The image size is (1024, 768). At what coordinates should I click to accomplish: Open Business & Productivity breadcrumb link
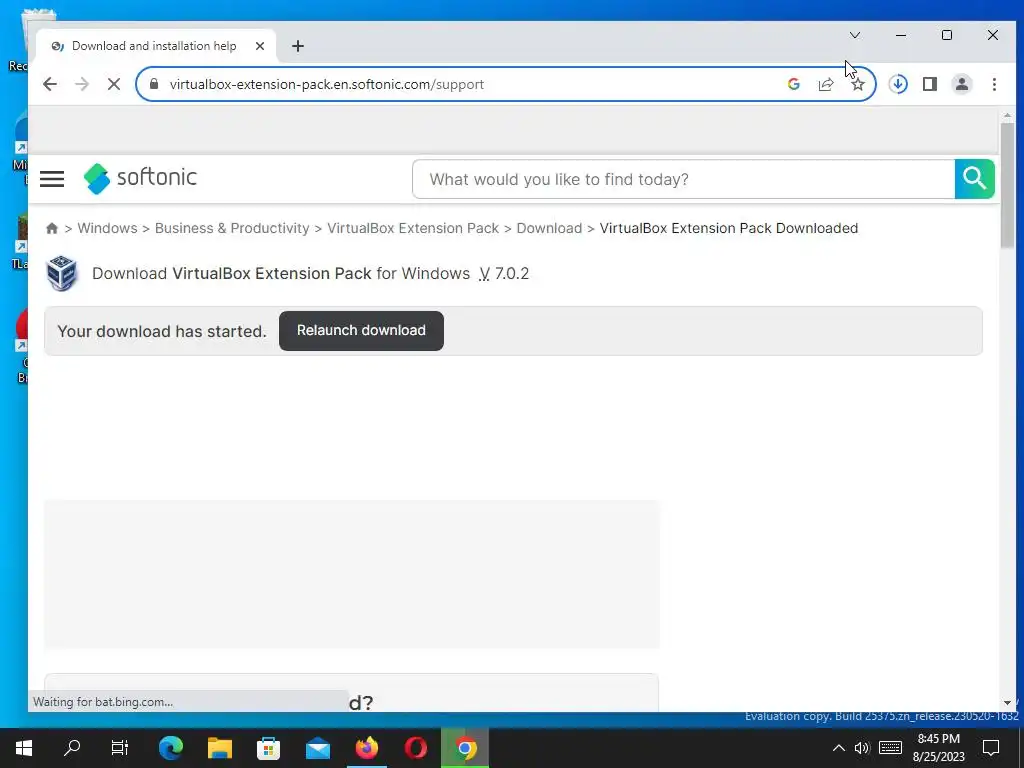pyautogui.click(x=232, y=229)
